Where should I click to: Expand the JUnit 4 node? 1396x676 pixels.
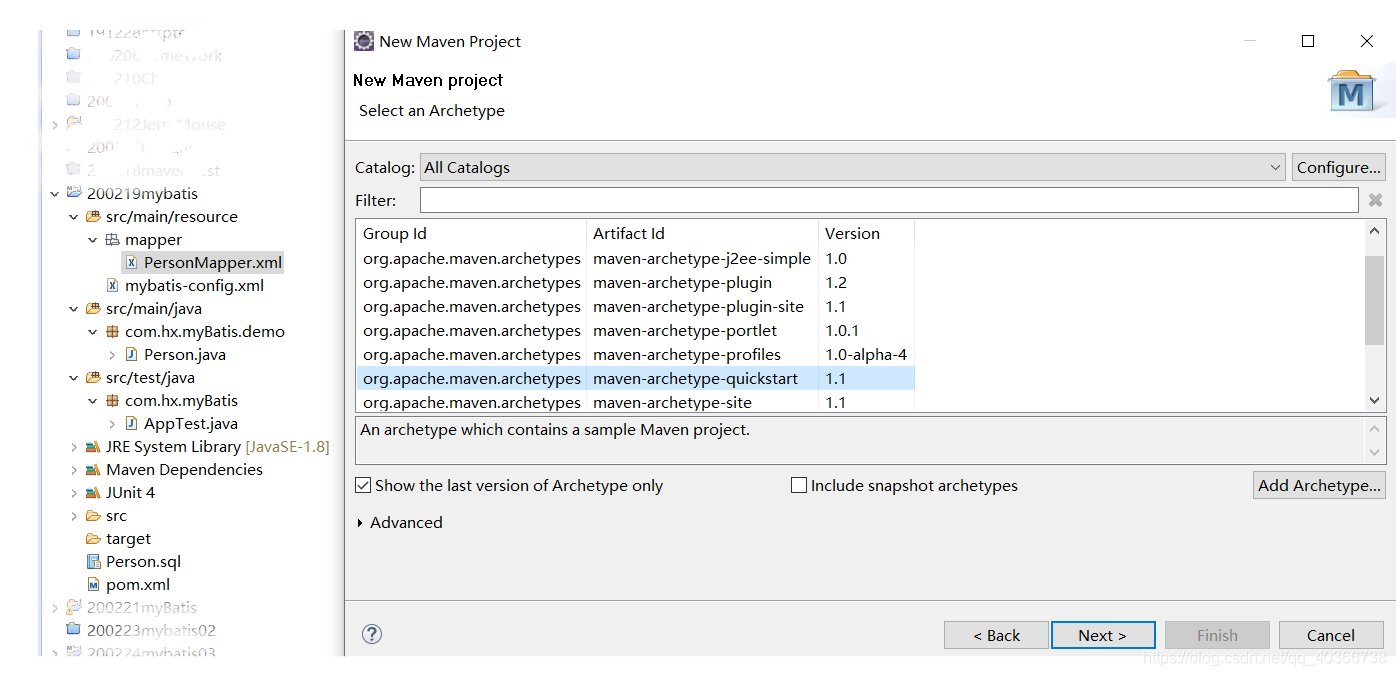pos(74,493)
